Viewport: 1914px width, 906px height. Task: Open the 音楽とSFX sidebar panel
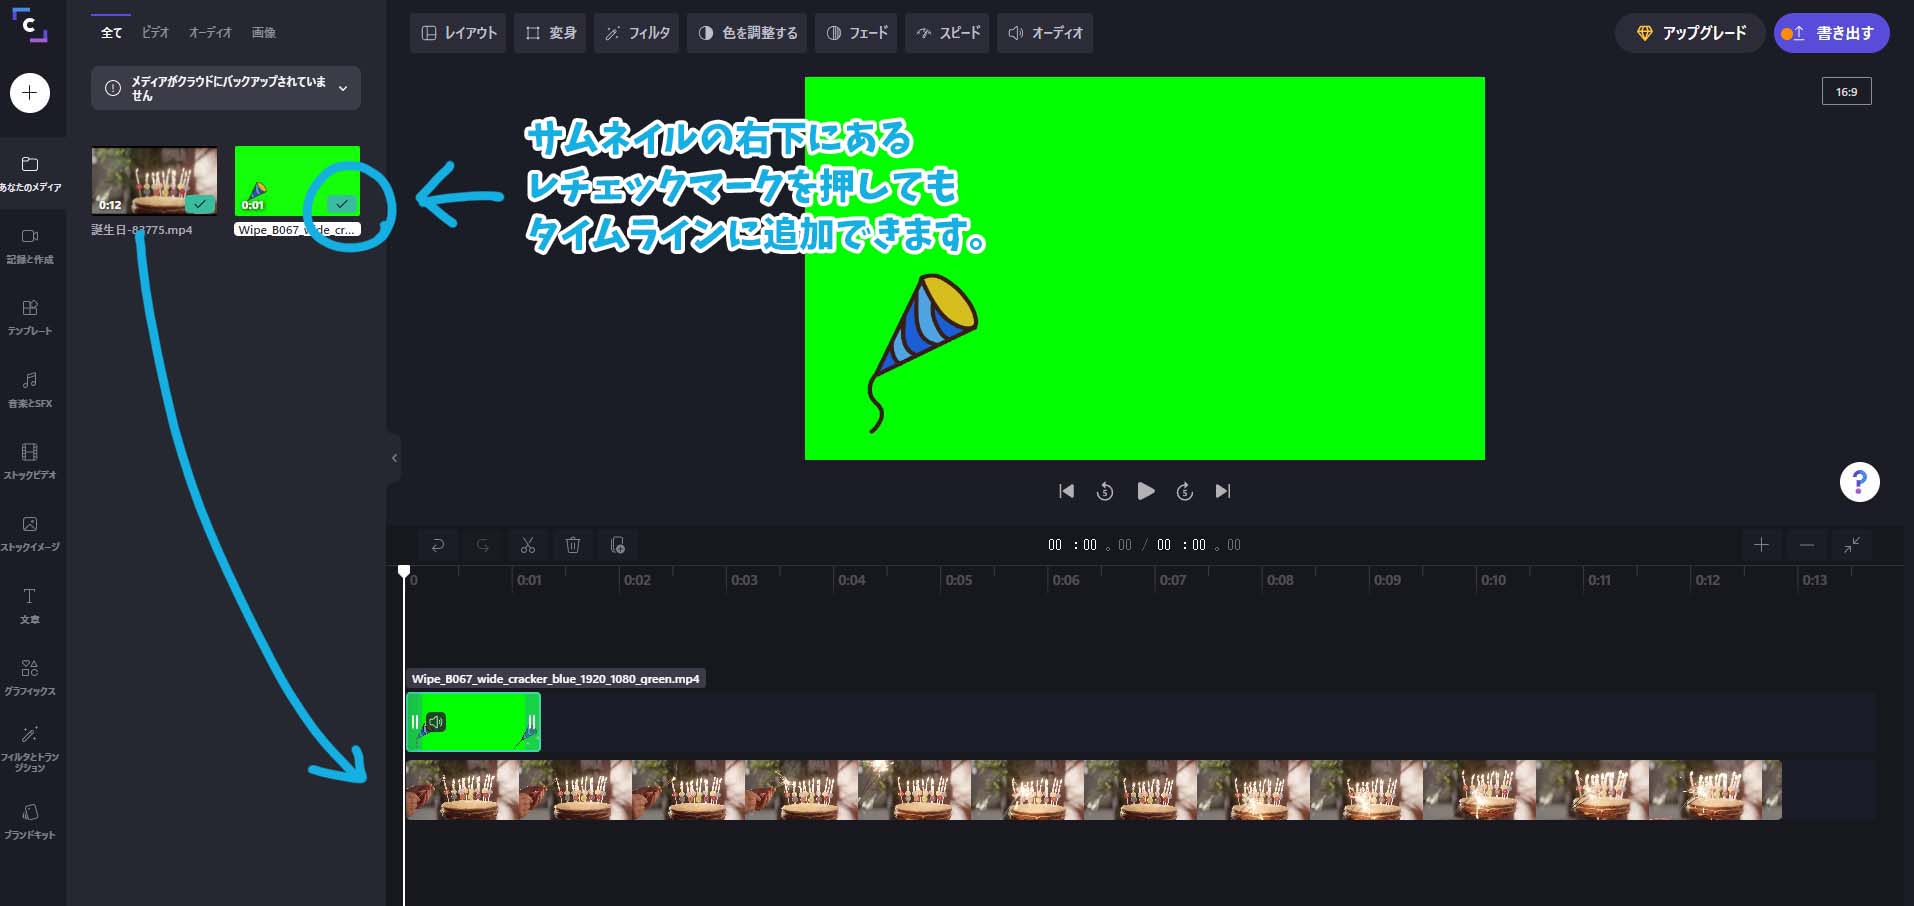(x=30, y=388)
